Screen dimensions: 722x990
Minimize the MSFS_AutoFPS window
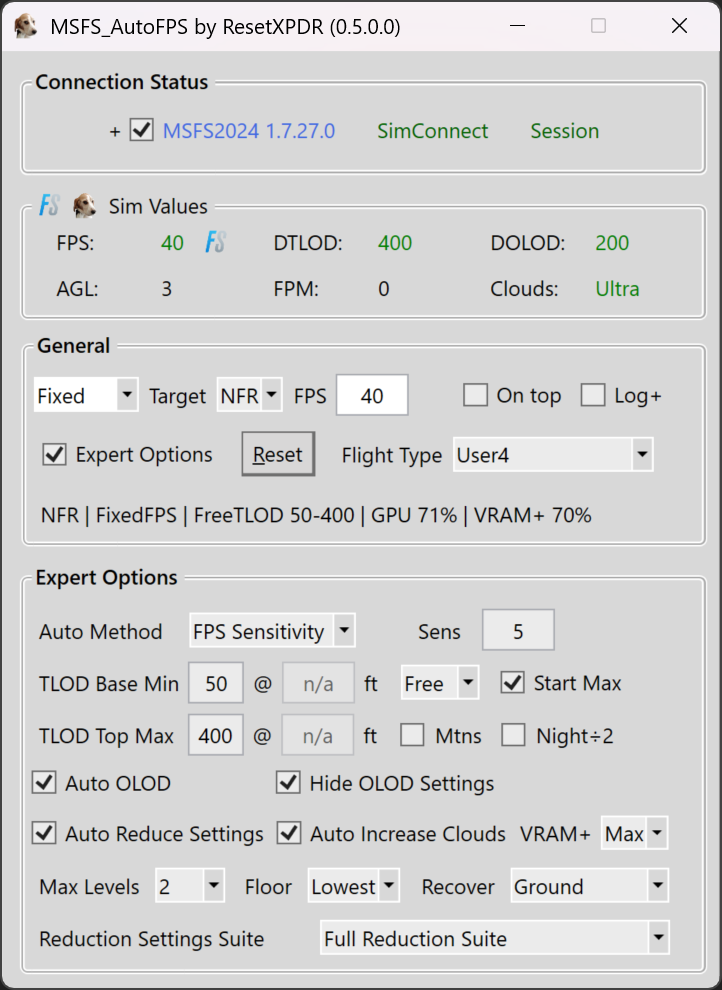pos(518,26)
